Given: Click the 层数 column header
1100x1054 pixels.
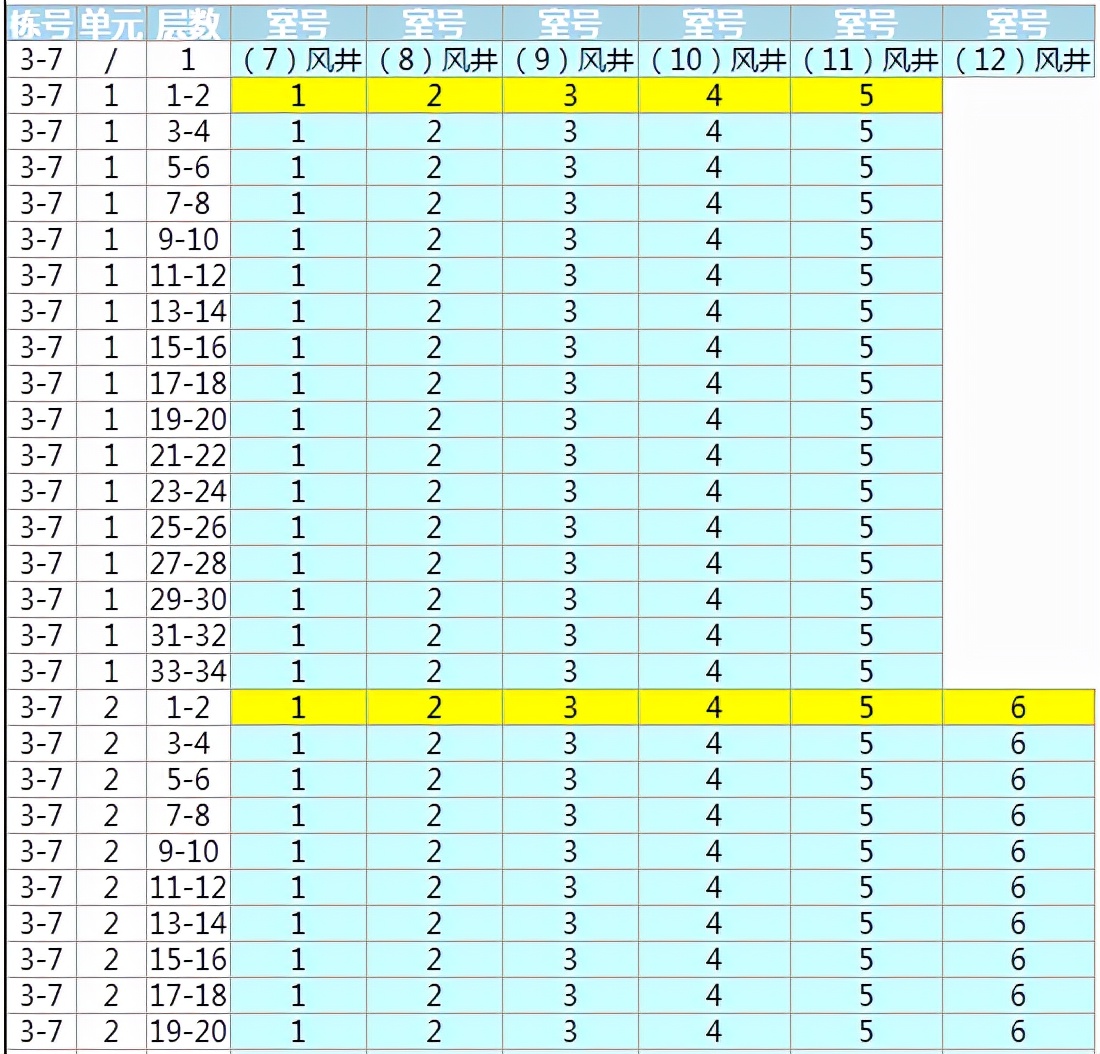Looking at the screenshot, I should pyautogui.click(x=188, y=24).
